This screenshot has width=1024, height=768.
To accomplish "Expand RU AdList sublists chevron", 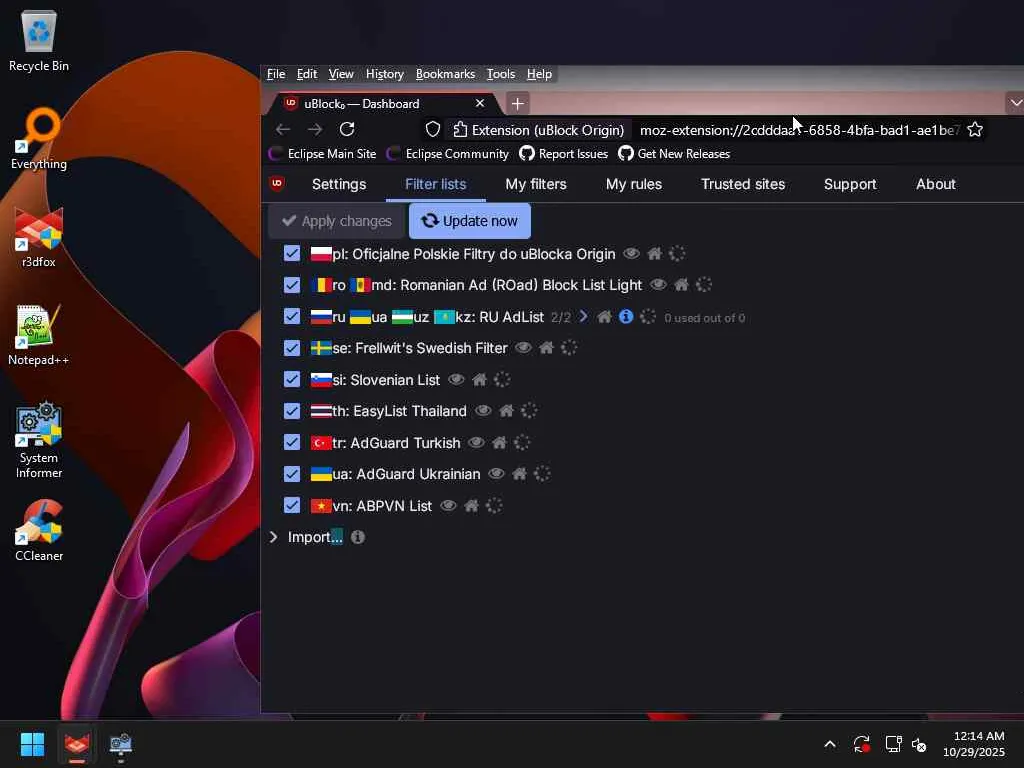I will [583, 317].
